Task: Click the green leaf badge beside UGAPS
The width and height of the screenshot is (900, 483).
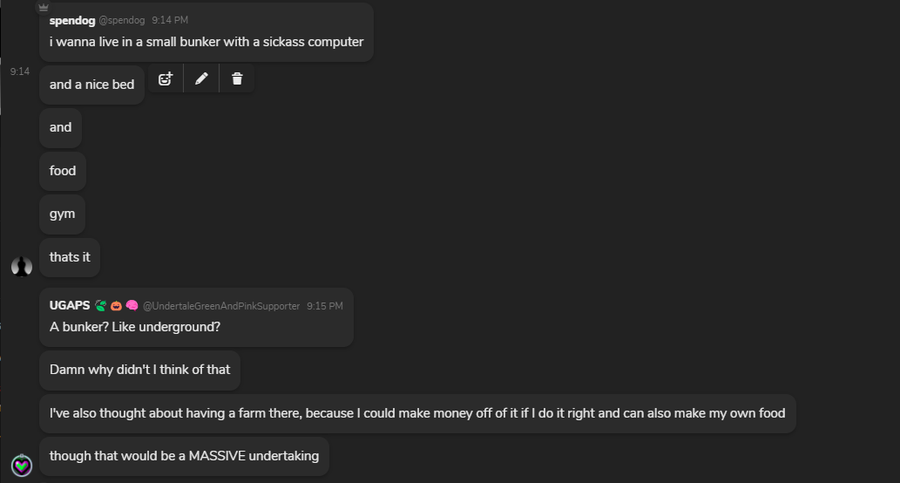Action: point(100,305)
